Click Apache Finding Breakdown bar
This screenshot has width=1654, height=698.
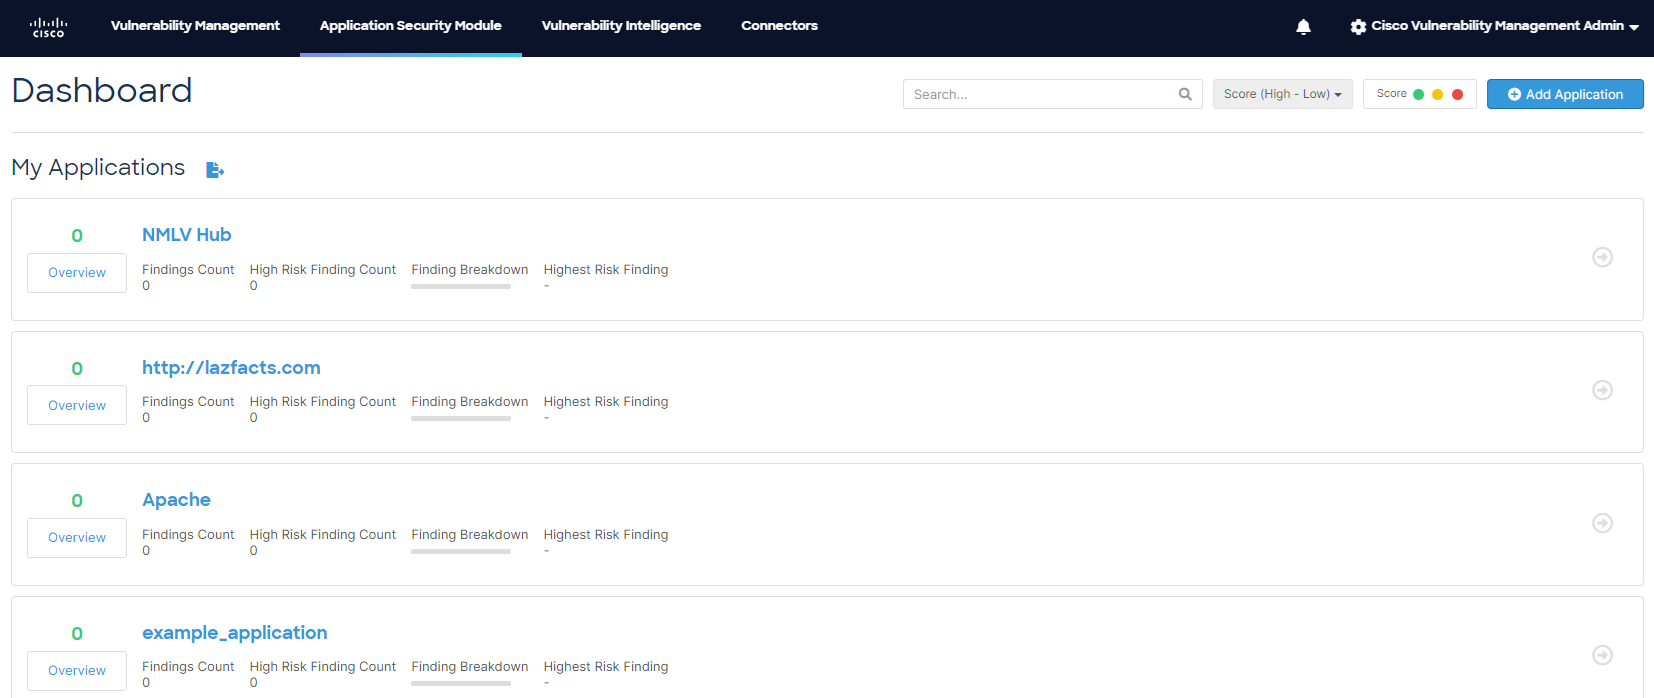[461, 552]
